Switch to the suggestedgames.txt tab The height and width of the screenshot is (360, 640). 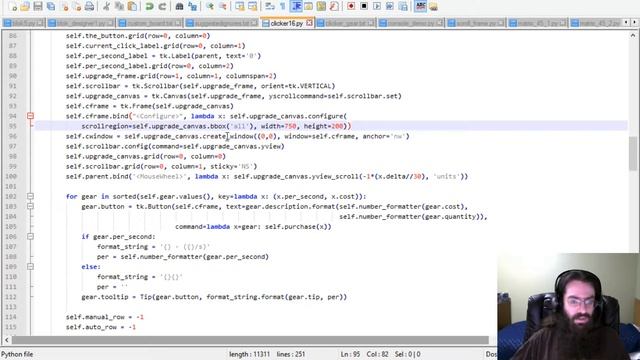221,23
